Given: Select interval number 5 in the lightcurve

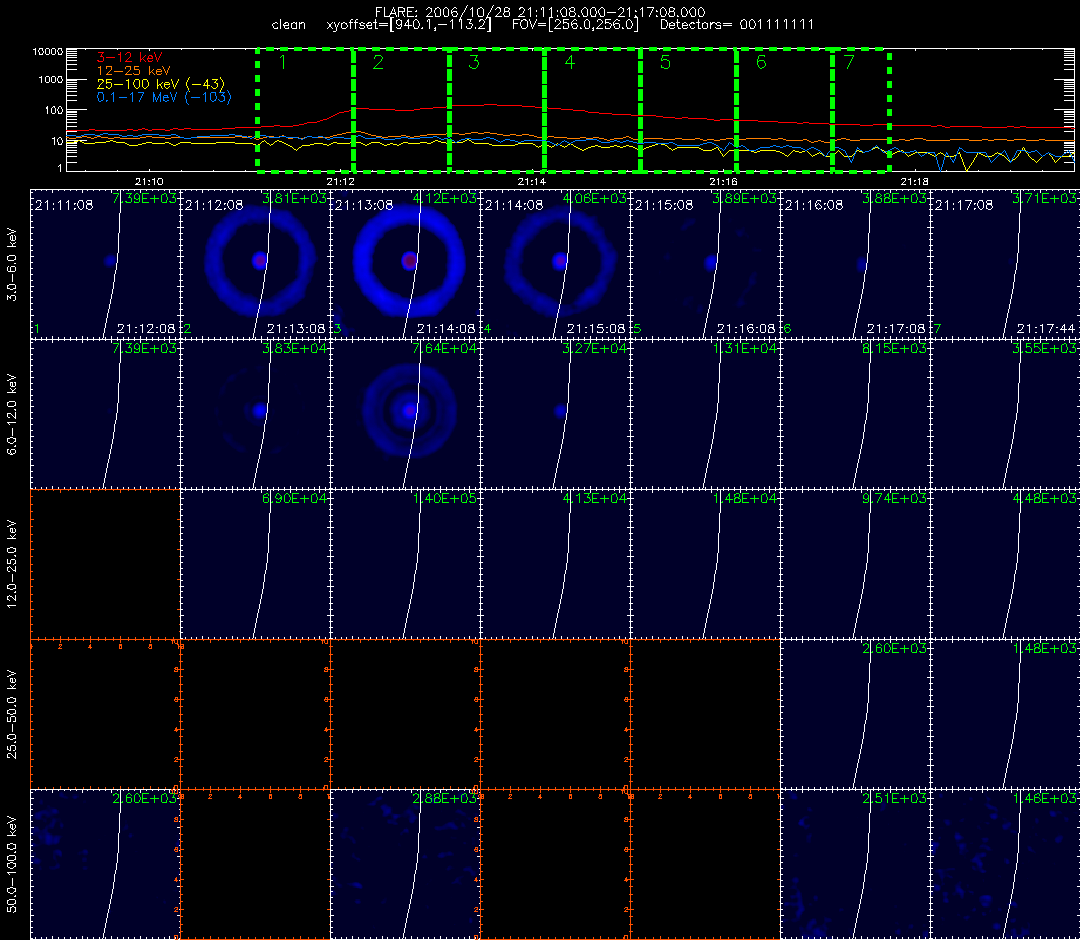Looking at the screenshot, I should point(665,62).
